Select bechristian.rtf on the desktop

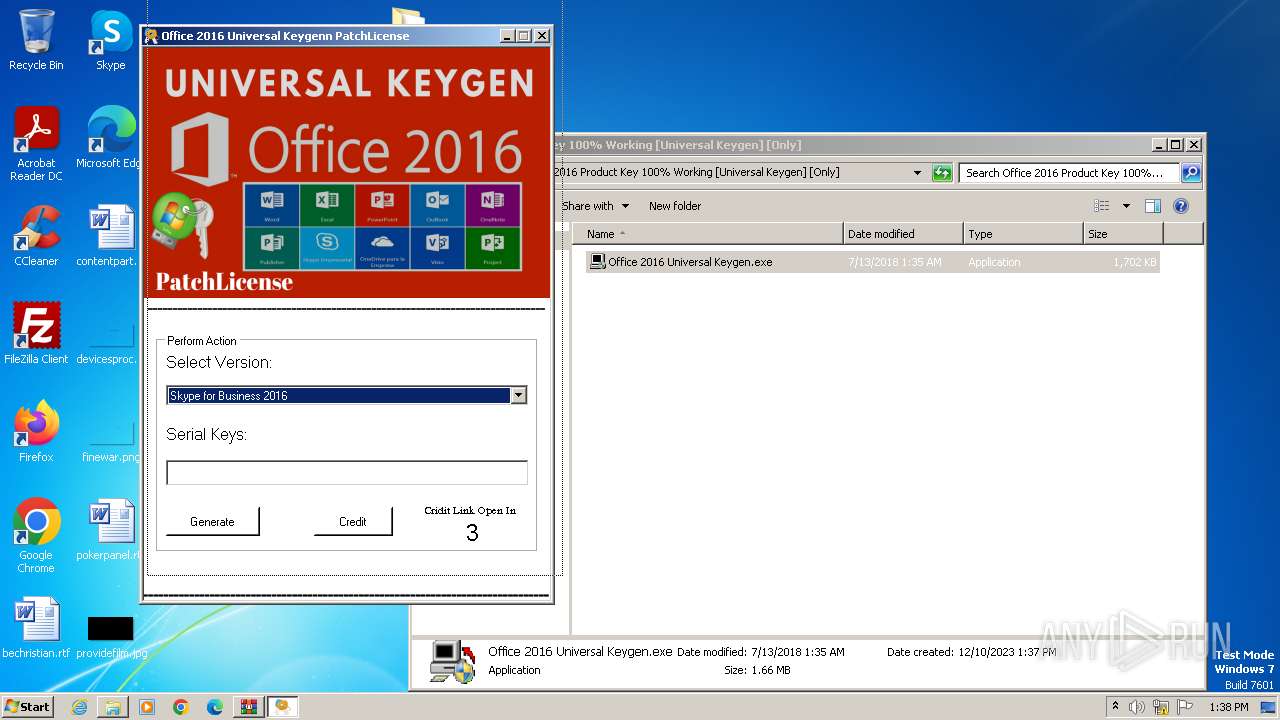click(x=36, y=628)
